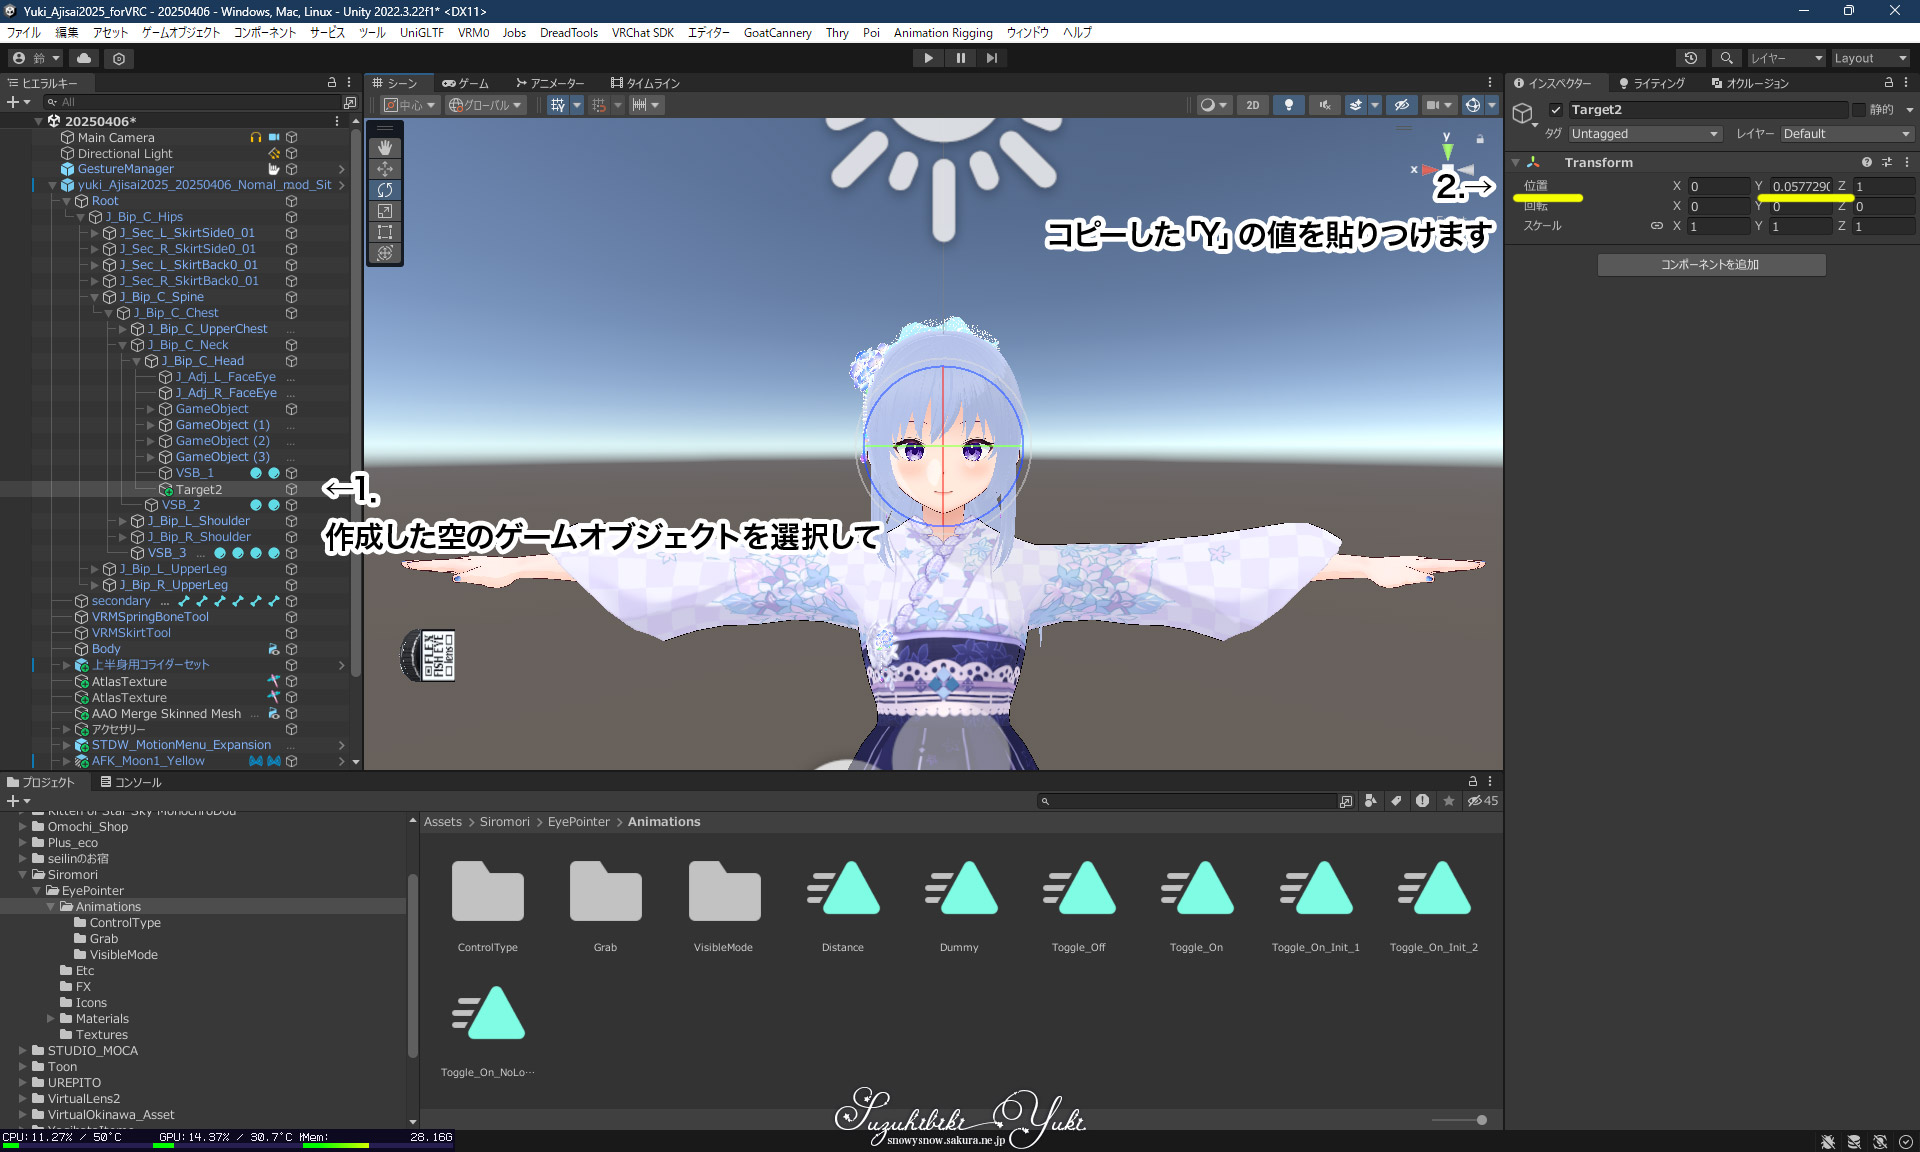The height and width of the screenshot is (1152, 1920).
Task: Select the Rect tool in scene toolbar
Action: 385,232
